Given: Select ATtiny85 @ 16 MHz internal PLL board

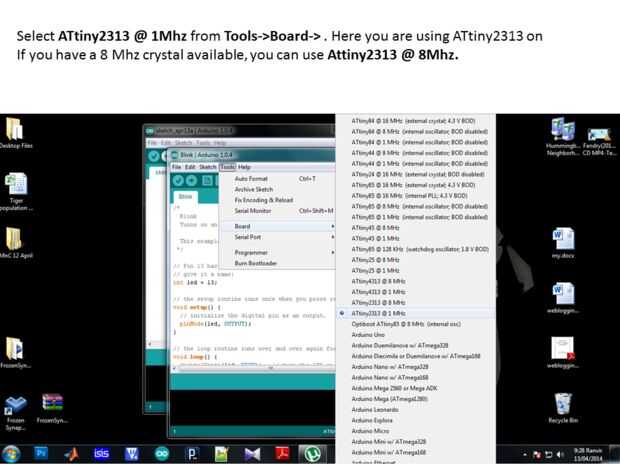Looking at the screenshot, I should [x=415, y=196].
